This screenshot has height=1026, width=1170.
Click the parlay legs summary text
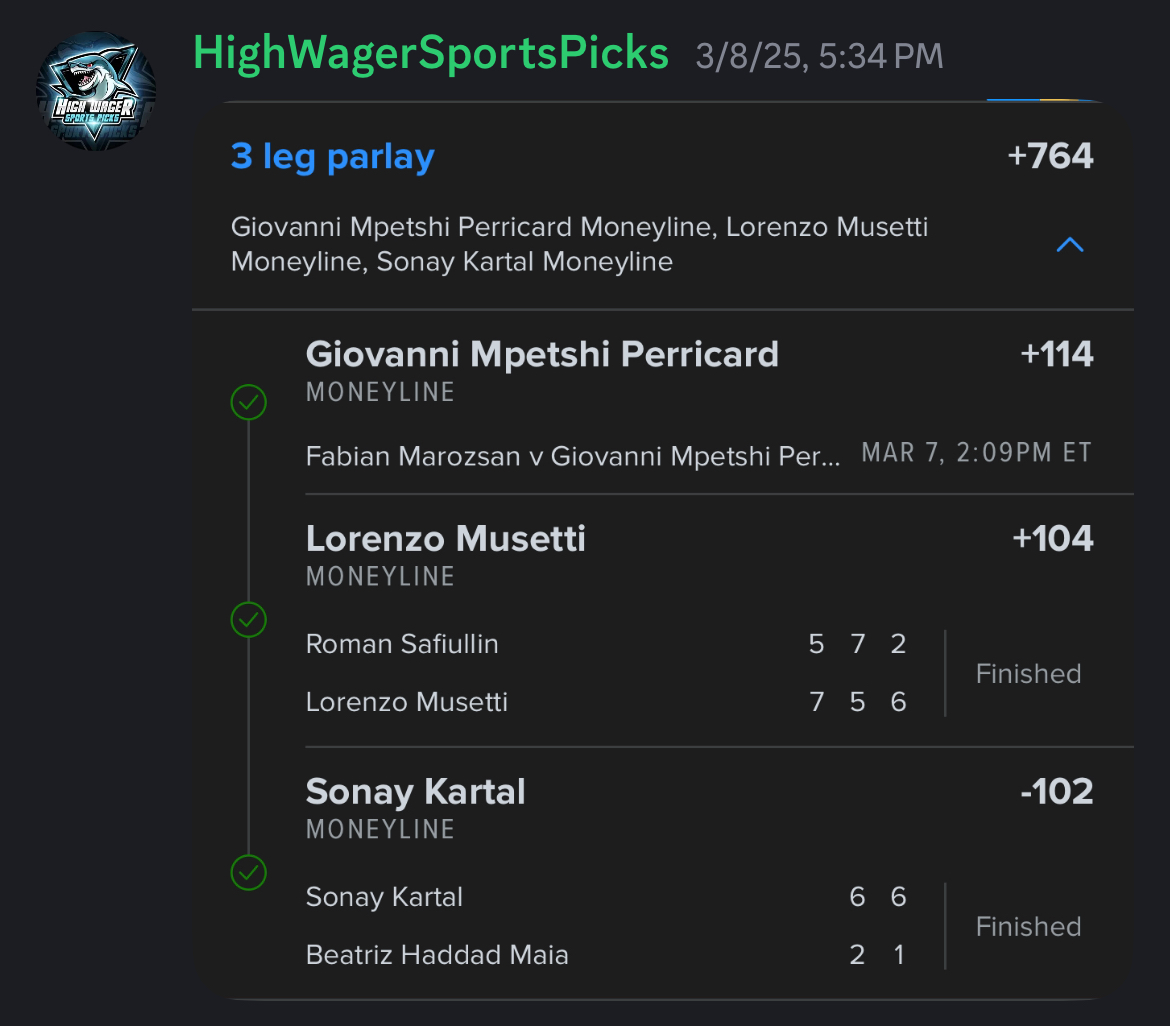[x=579, y=244]
